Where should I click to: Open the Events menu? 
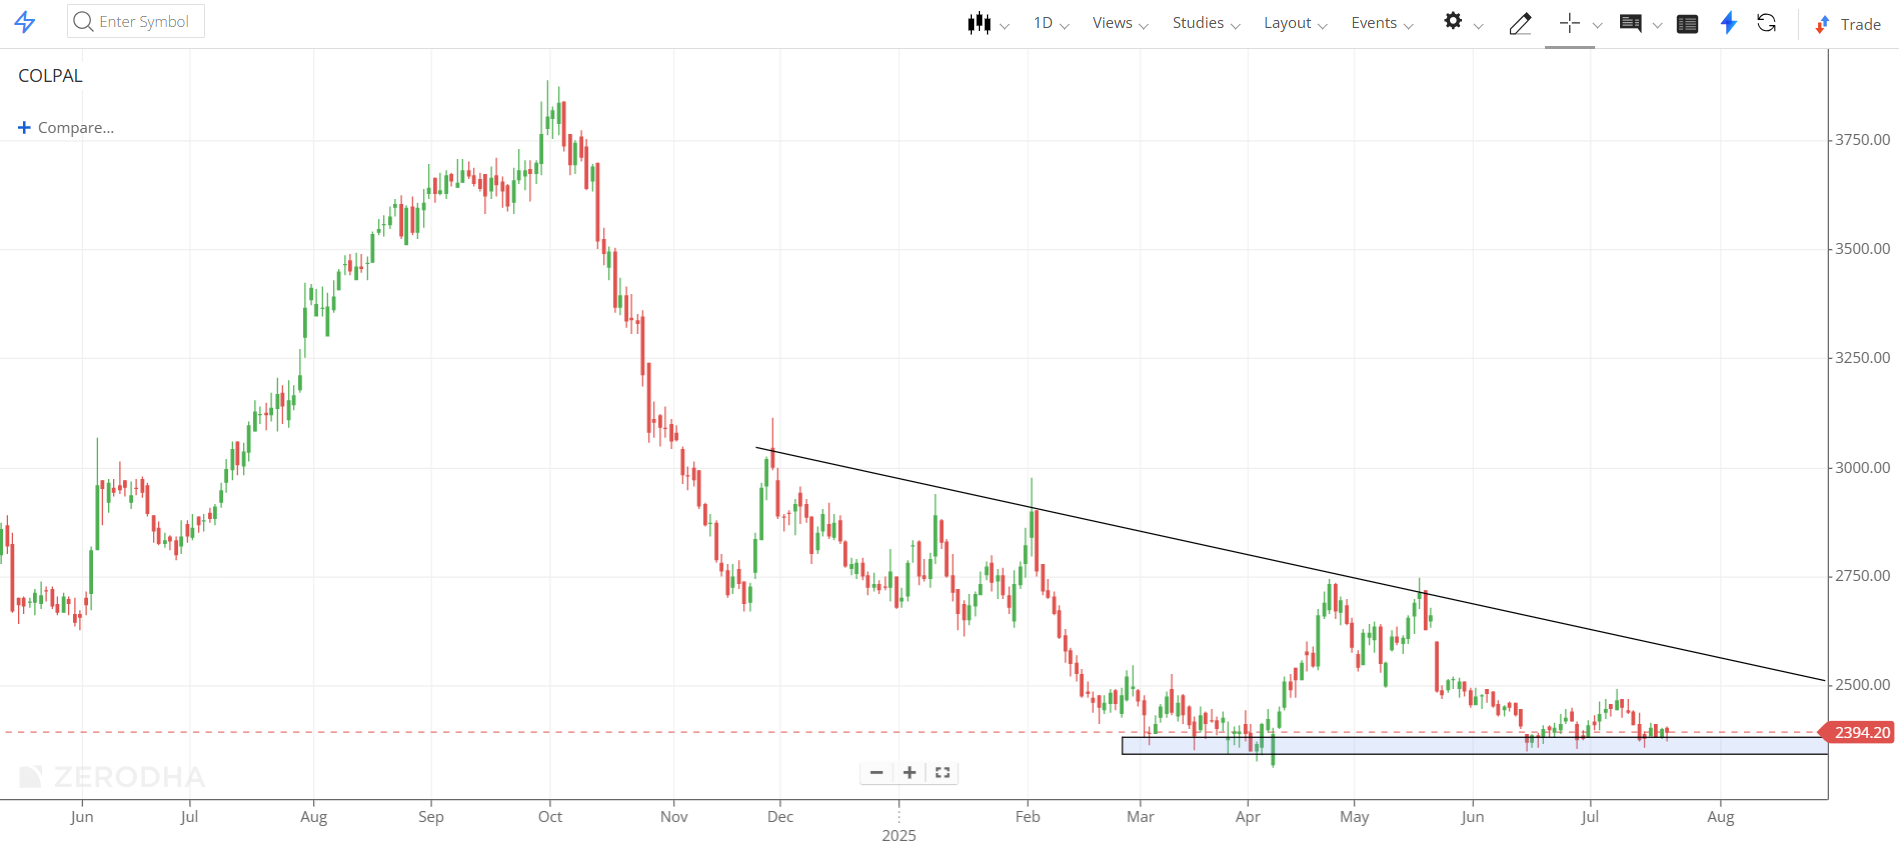(1381, 23)
